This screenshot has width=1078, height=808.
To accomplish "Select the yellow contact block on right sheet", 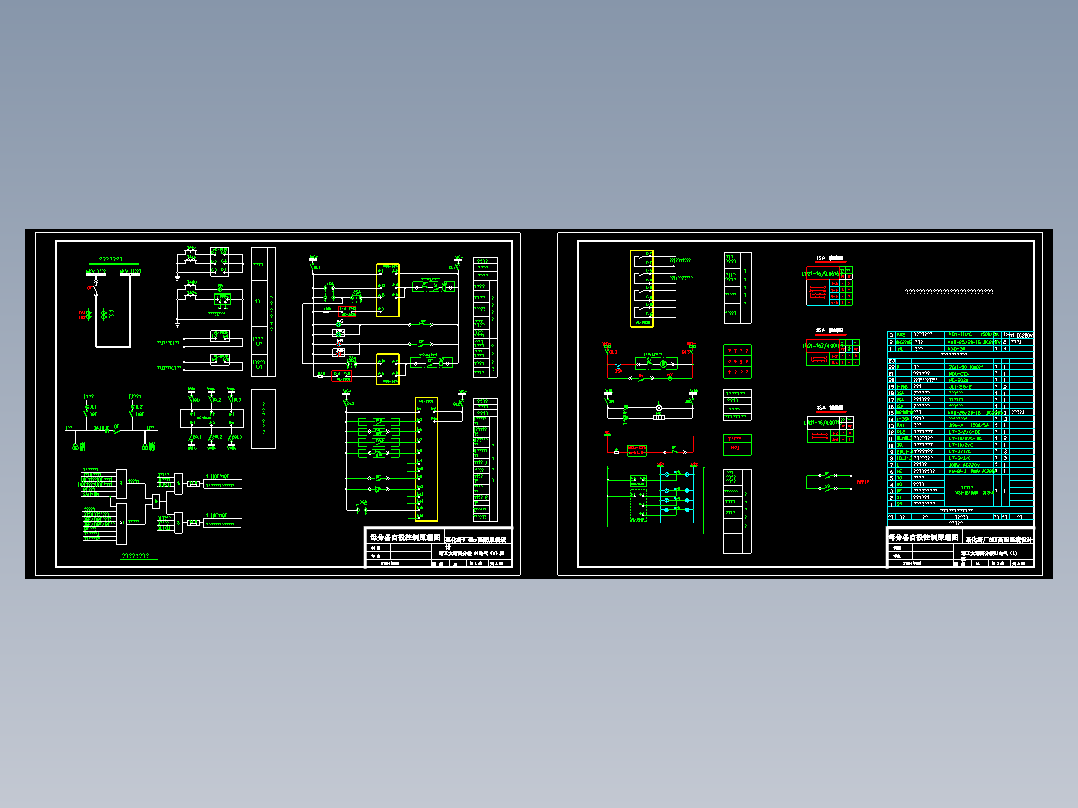I will (x=642, y=289).
